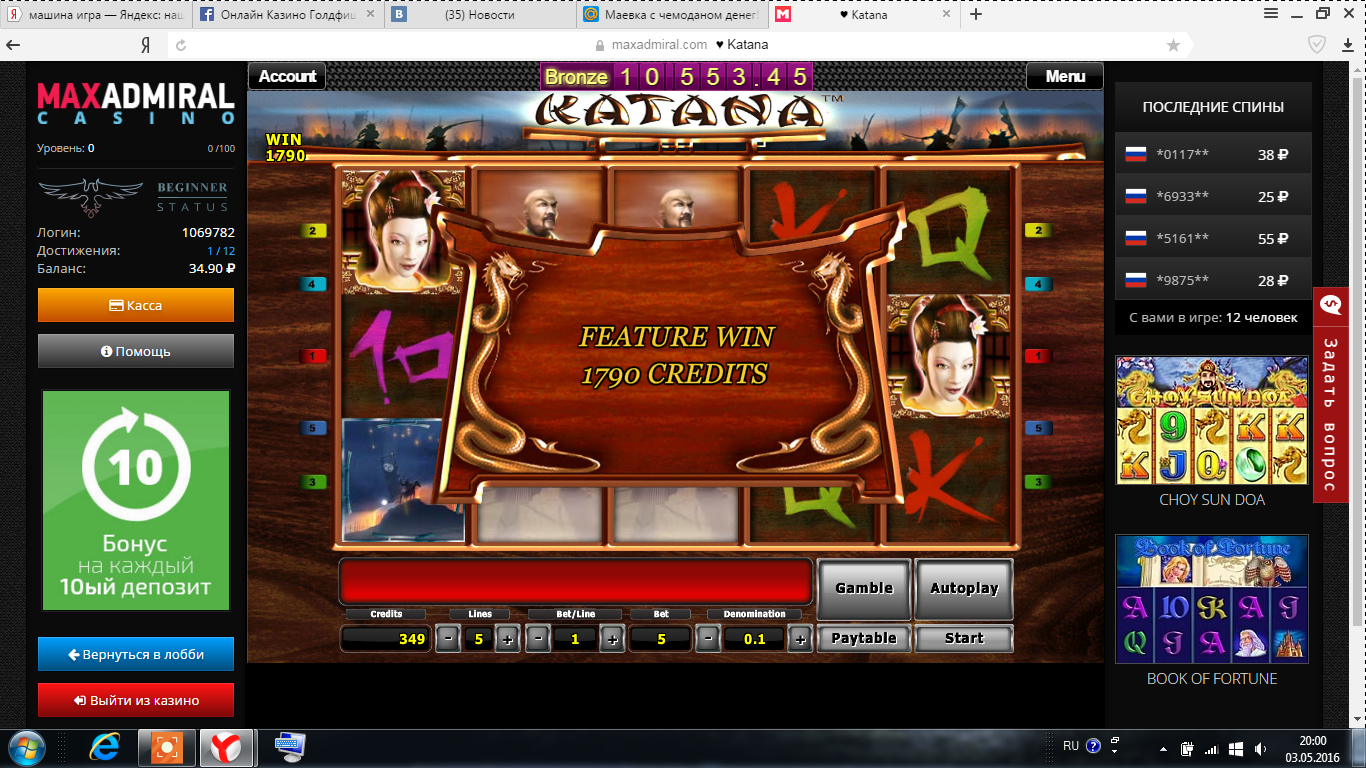The image size is (1366, 768).
Task: Increase the number of Lines
Action: (507, 638)
